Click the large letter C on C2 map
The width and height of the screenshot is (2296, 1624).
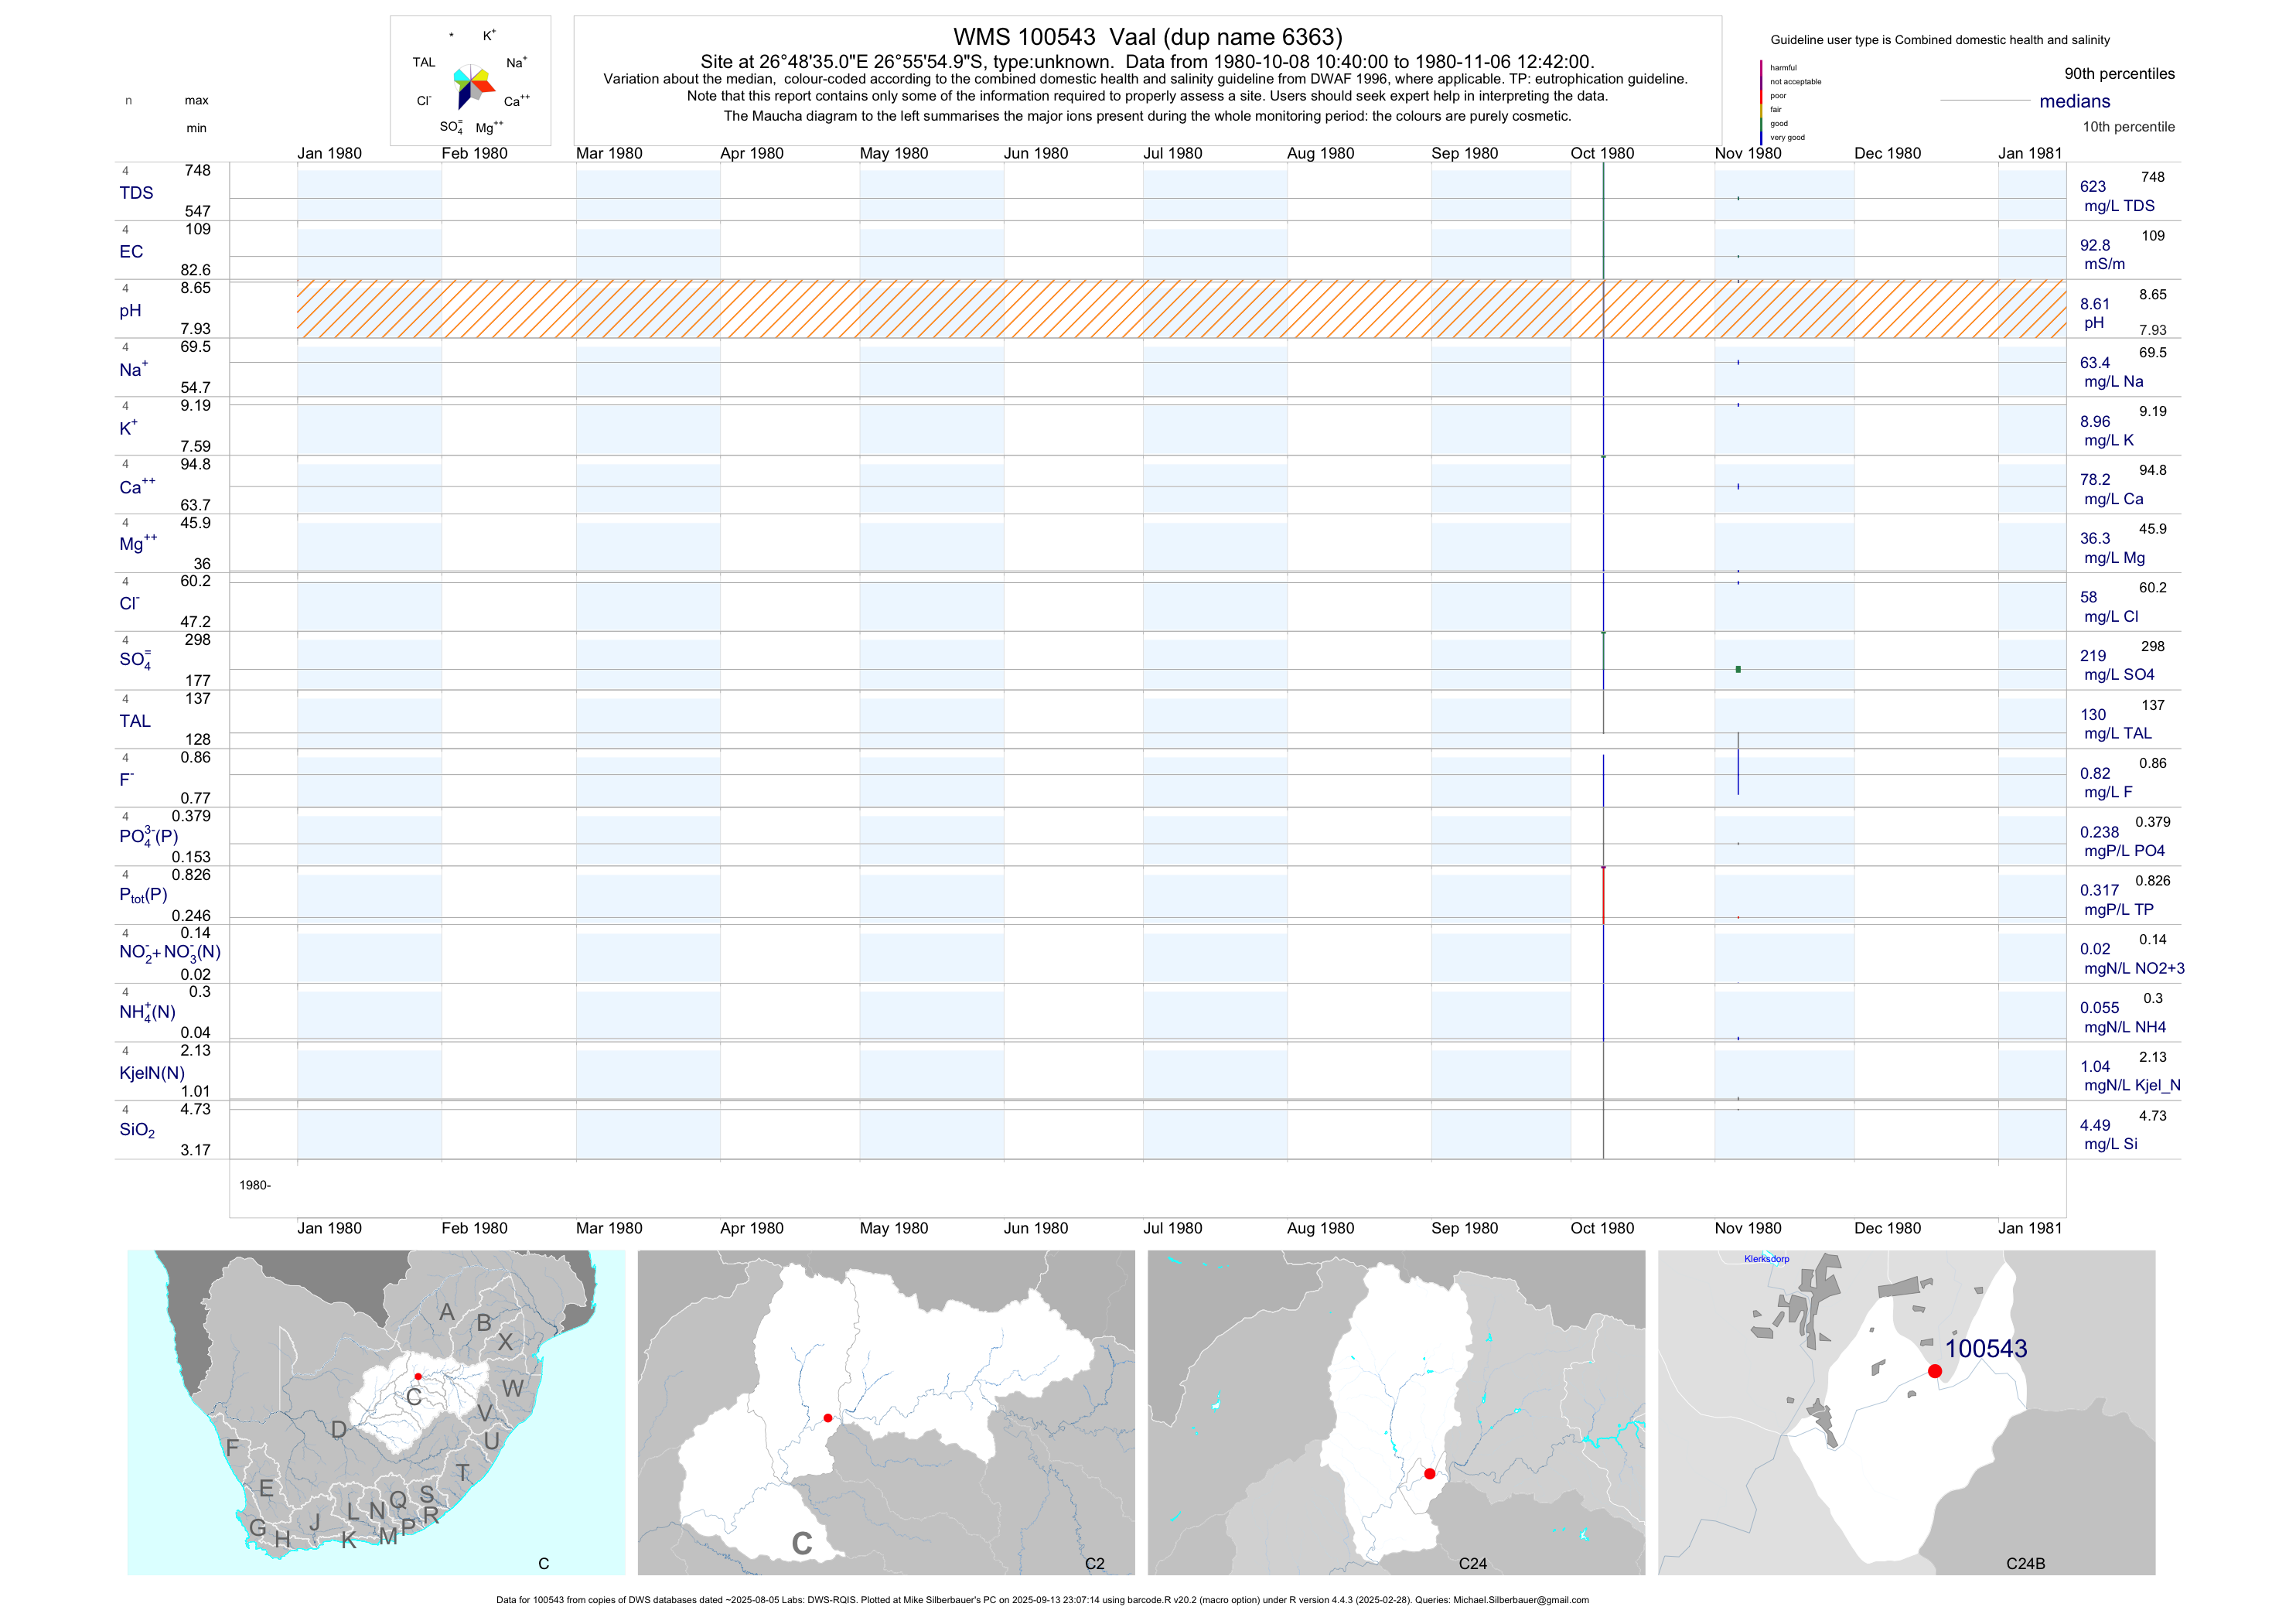(x=801, y=1544)
